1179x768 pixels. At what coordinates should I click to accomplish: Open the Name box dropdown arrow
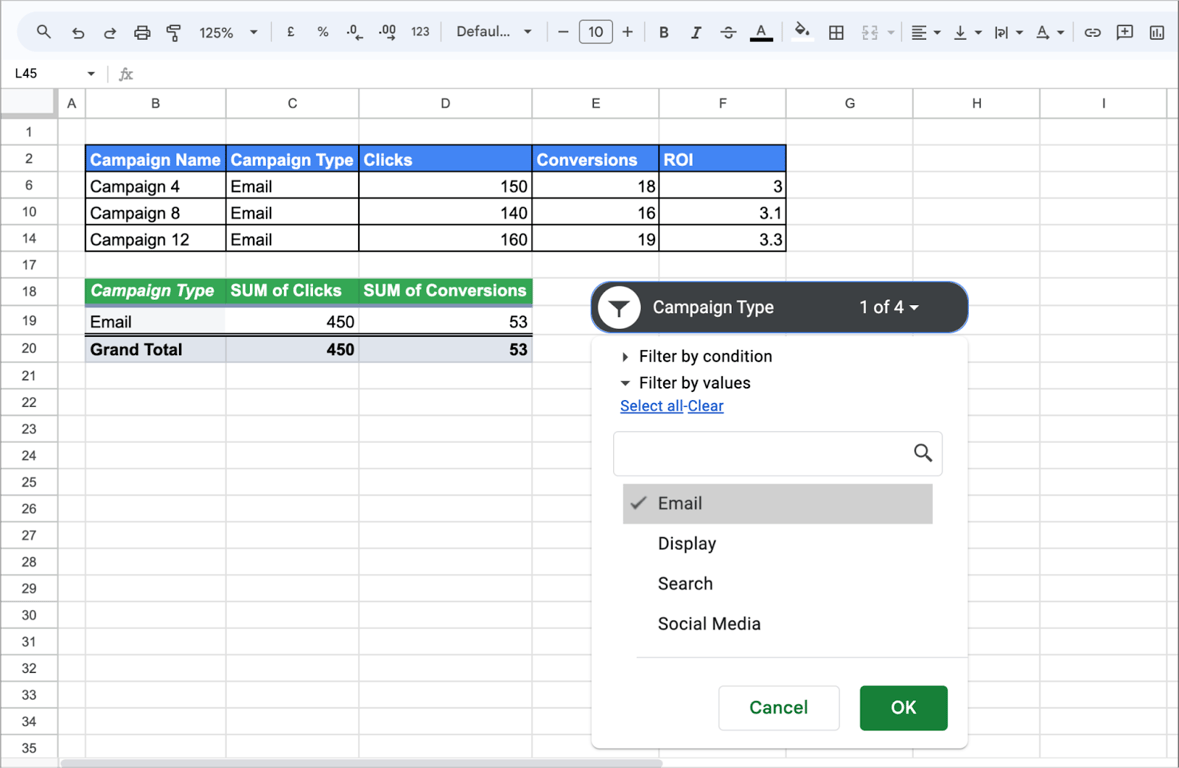pyautogui.click(x=91, y=74)
